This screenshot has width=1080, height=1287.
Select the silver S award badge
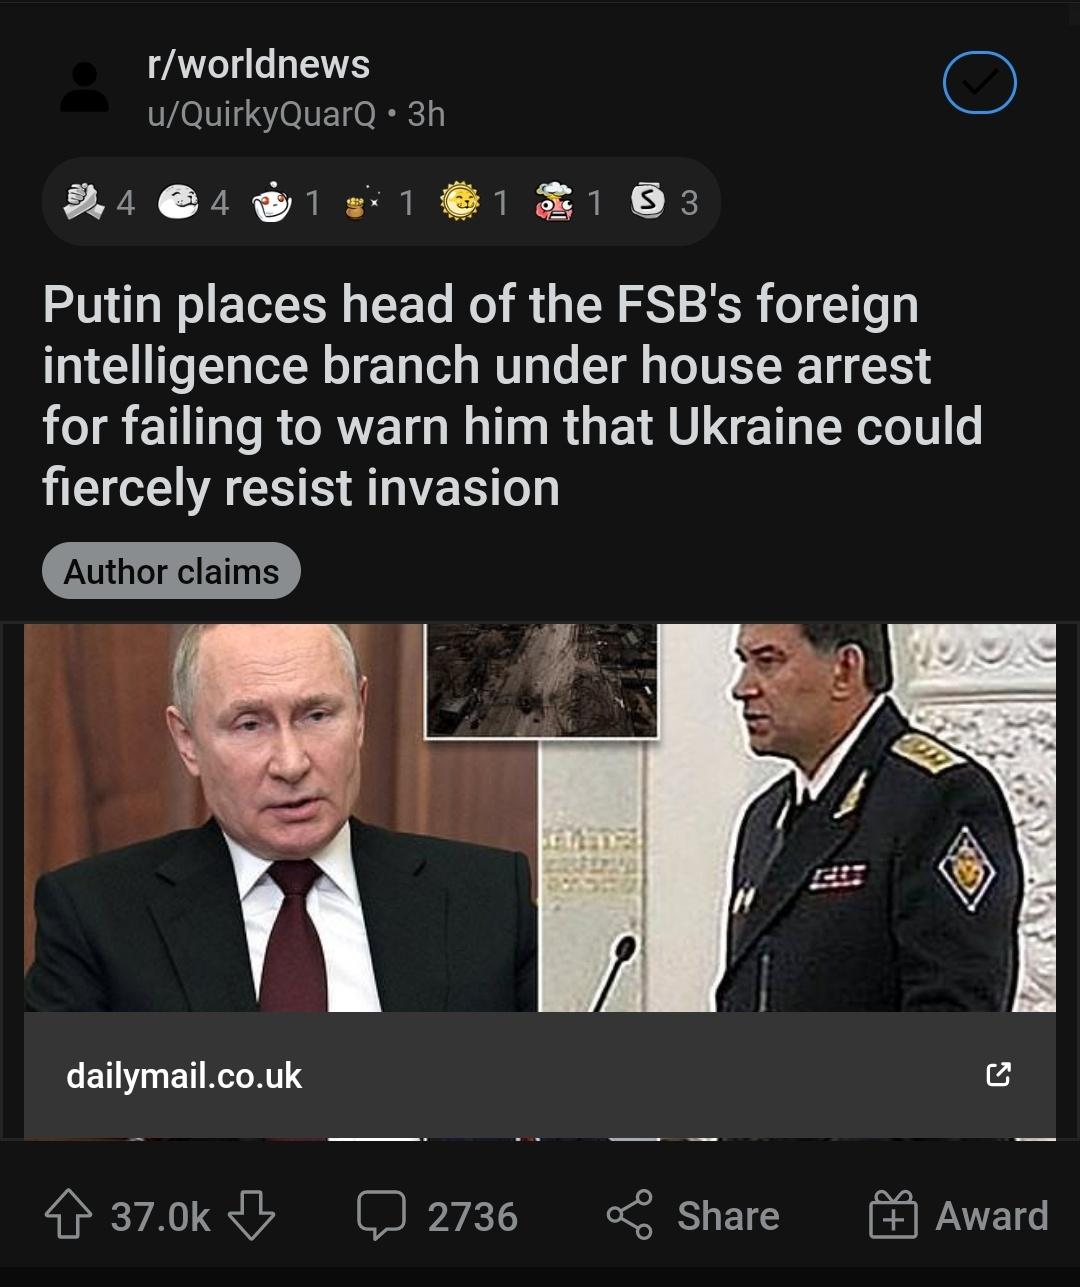coord(648,202)
